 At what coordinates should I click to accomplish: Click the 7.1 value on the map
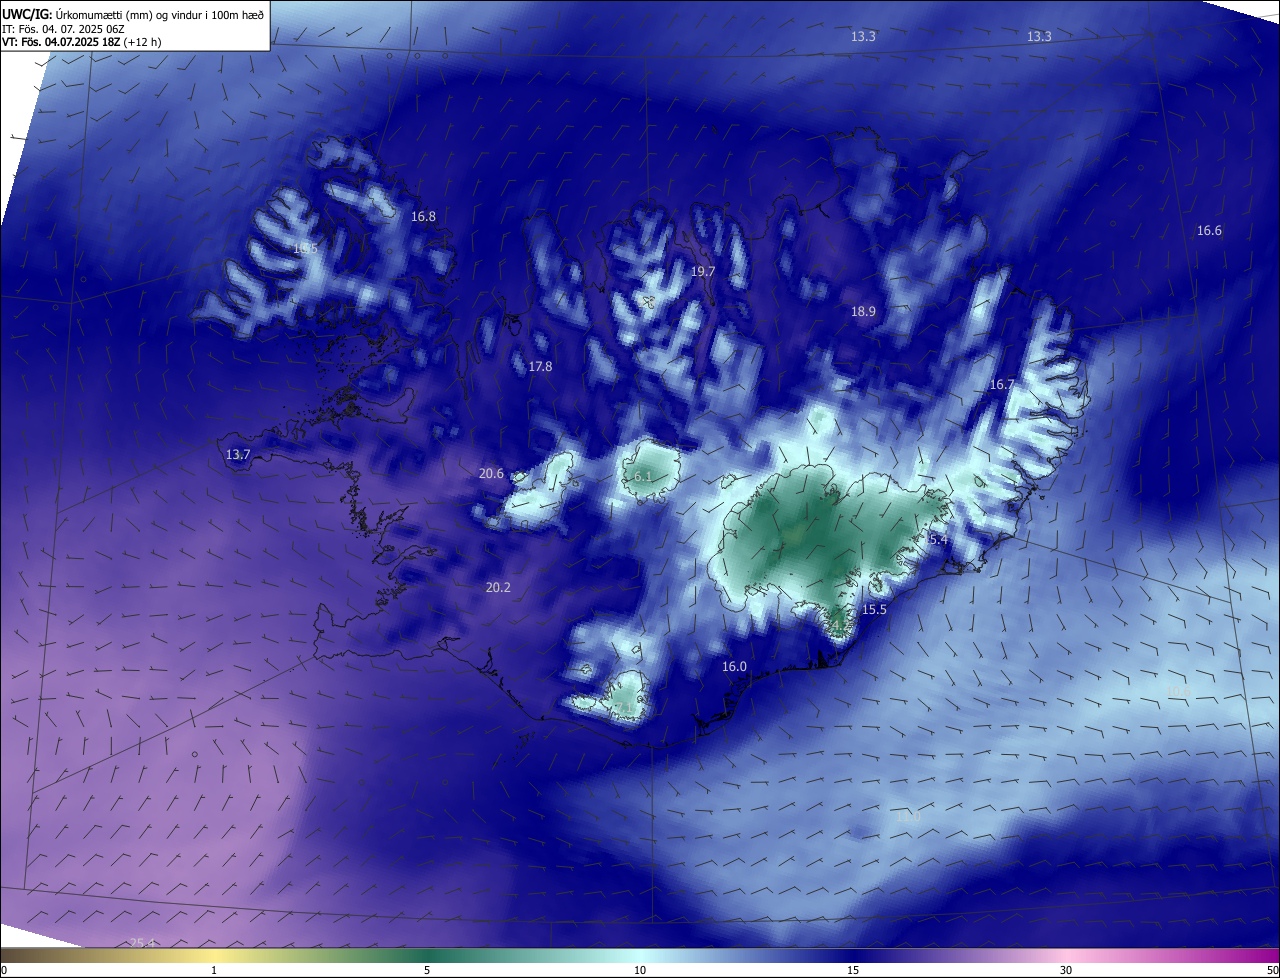(624, 707)
